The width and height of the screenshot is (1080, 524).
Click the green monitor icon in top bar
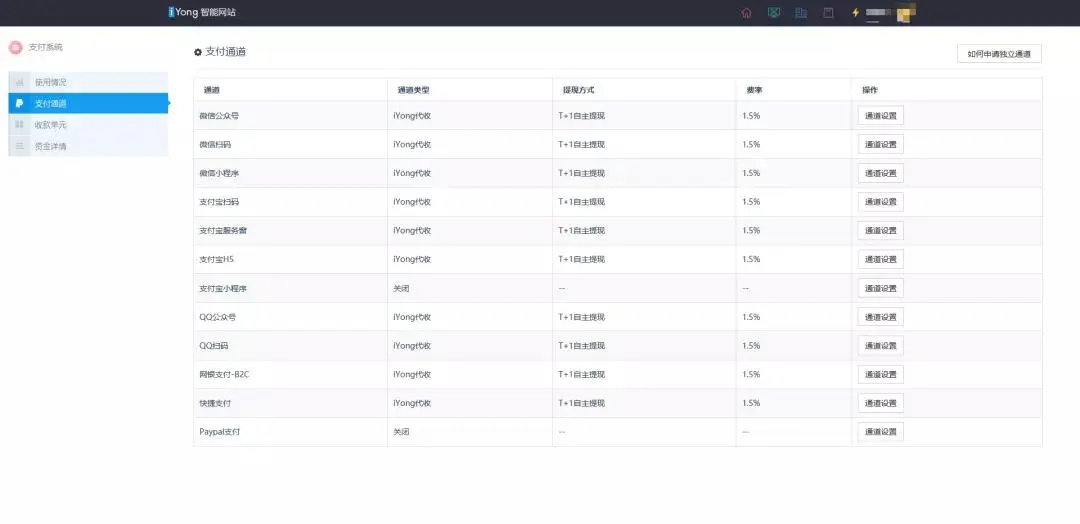click(x=773, y=13)
